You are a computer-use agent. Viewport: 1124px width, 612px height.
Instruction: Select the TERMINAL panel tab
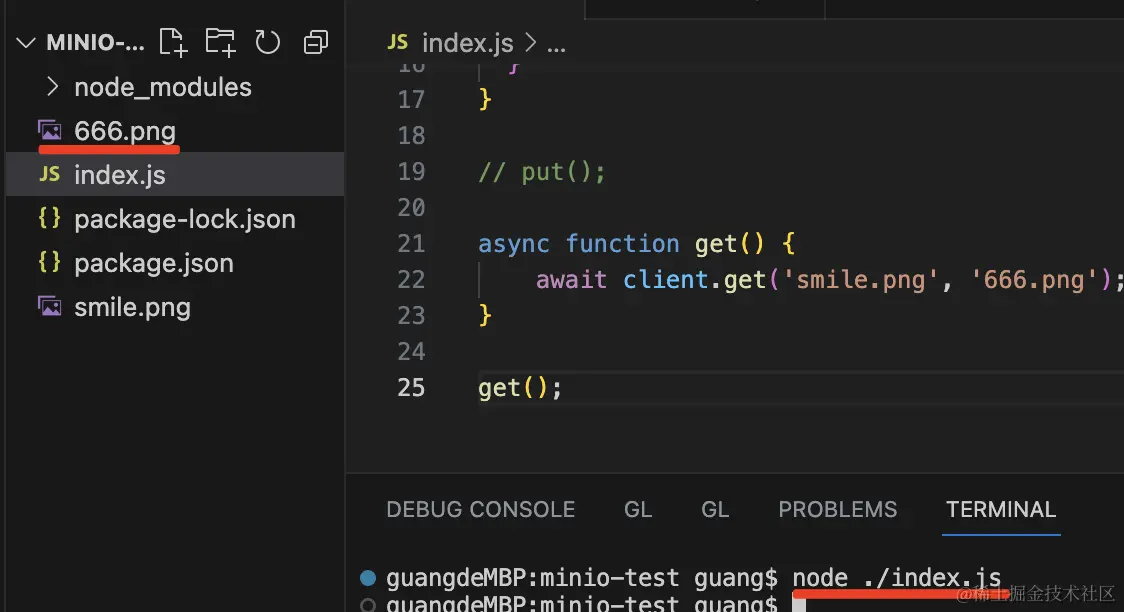tap(1001, 510)
